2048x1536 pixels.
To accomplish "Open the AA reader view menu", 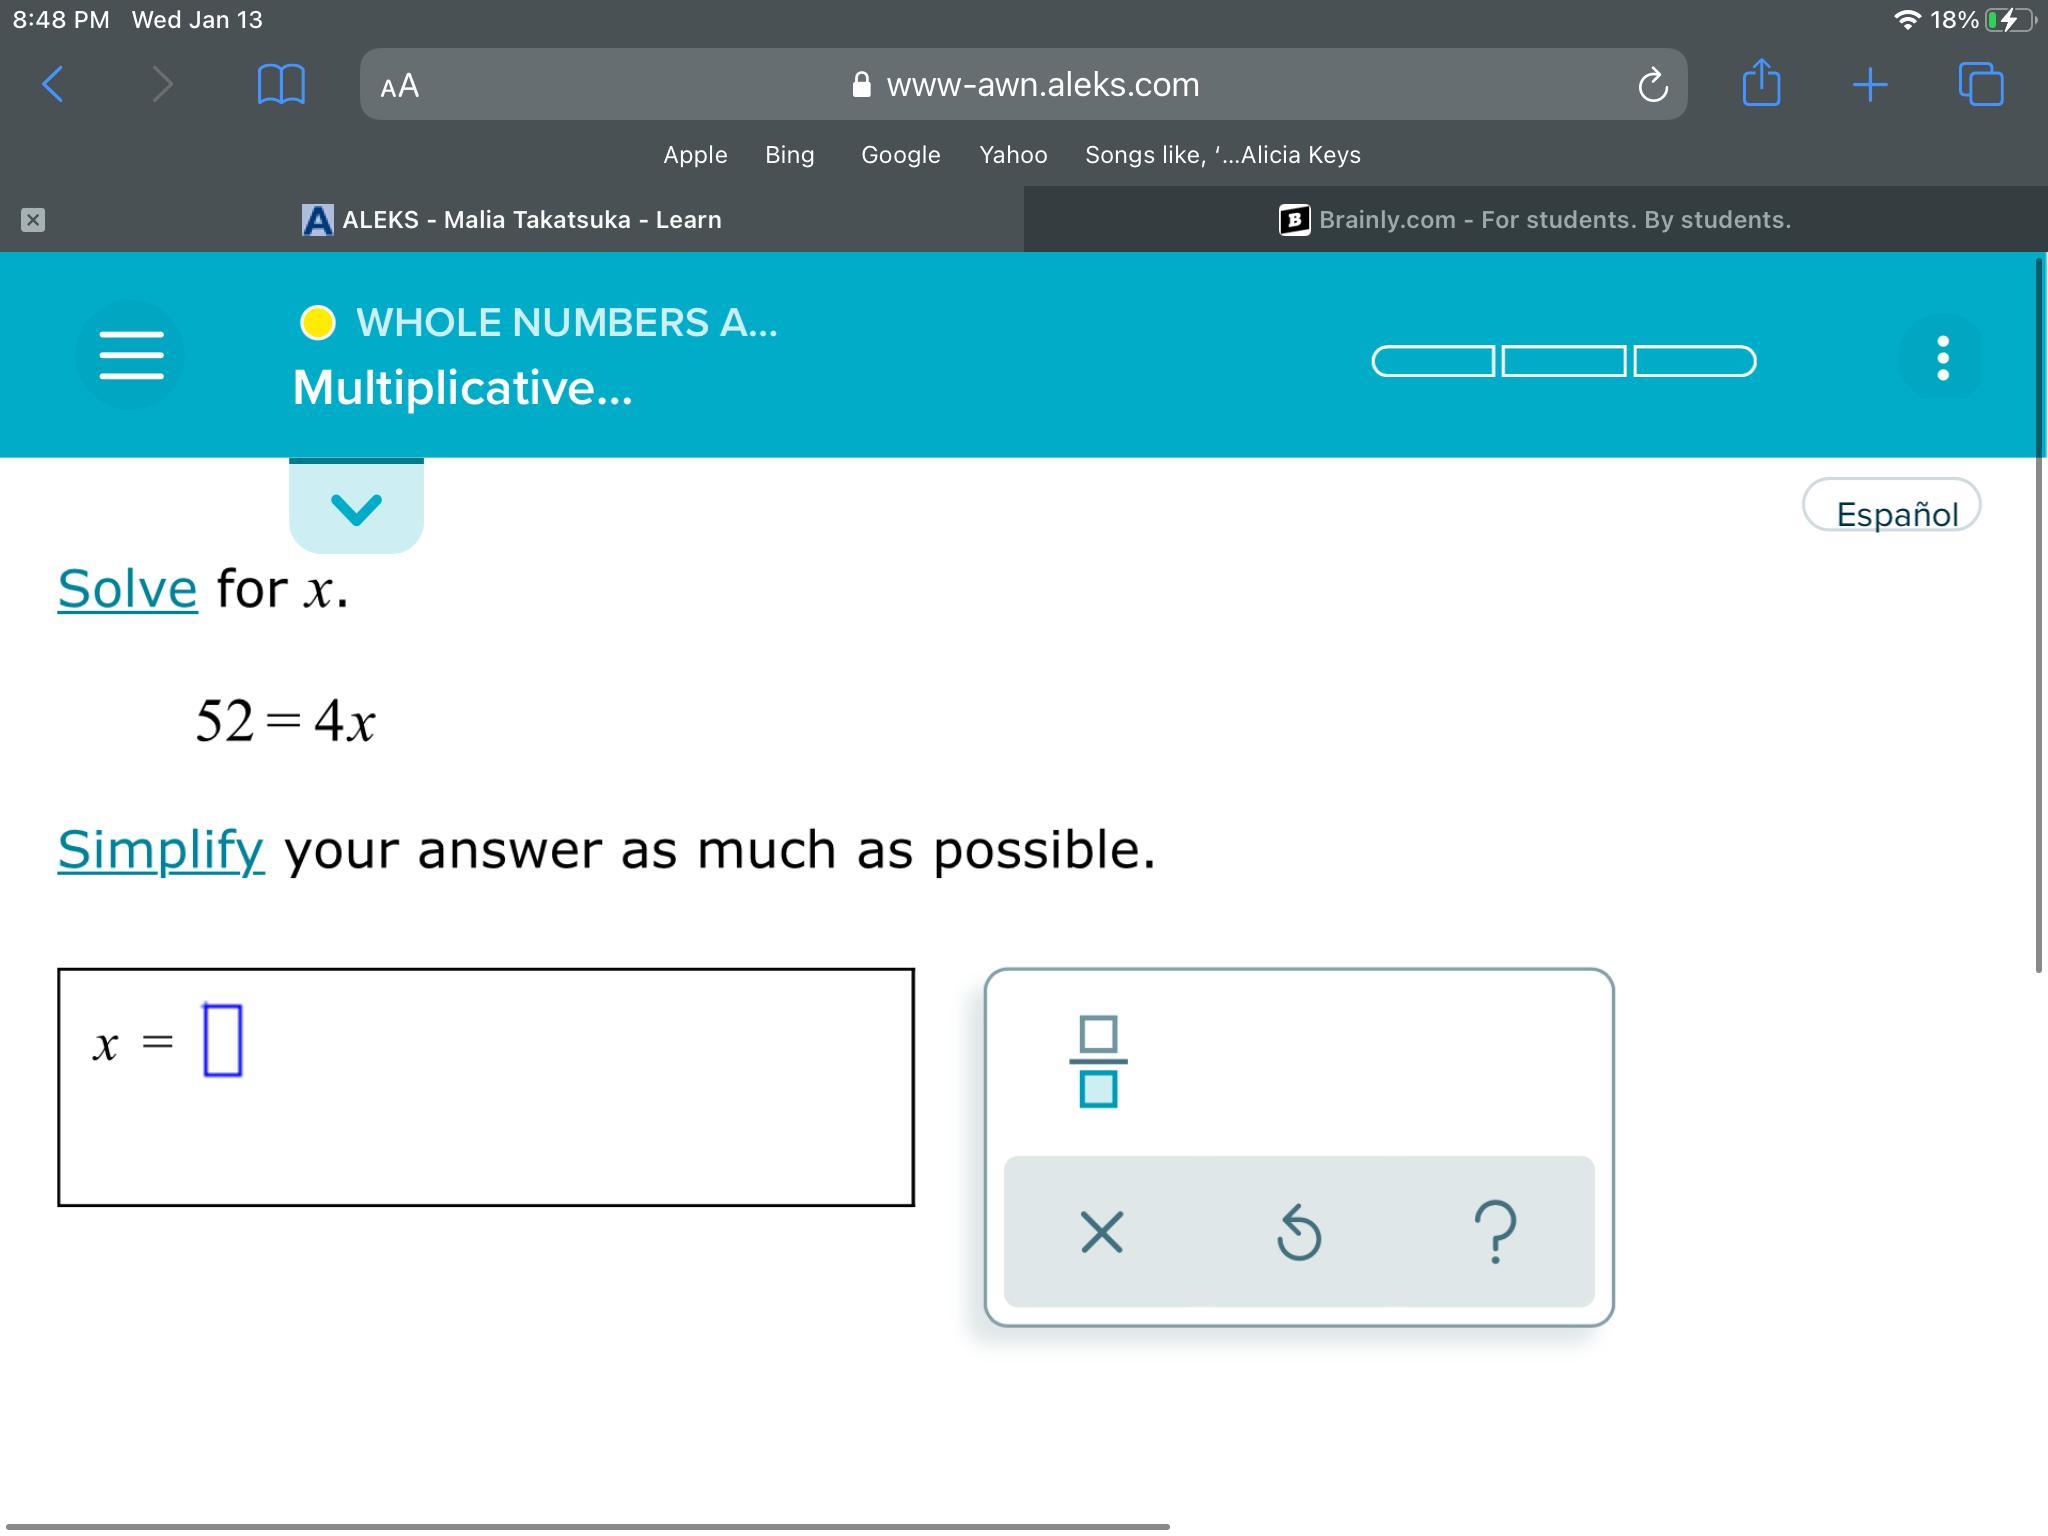I will click(400, 86).
